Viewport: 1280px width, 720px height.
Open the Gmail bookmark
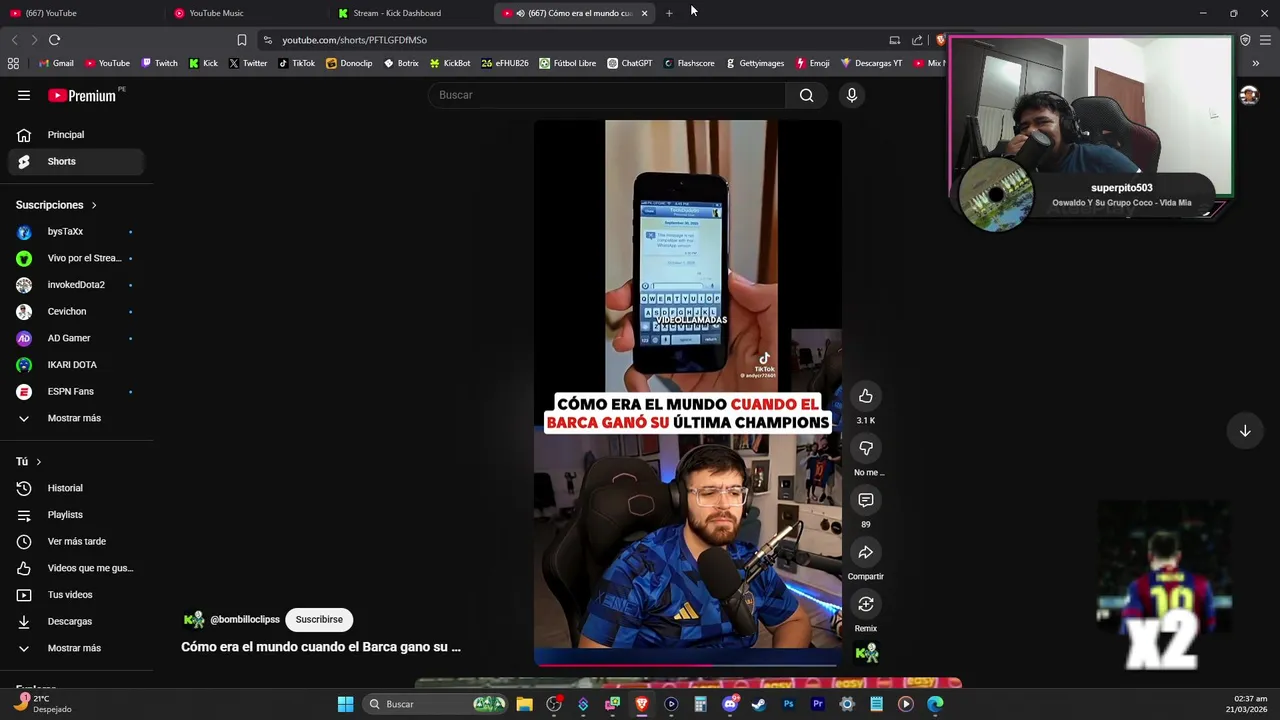(56, 63)
